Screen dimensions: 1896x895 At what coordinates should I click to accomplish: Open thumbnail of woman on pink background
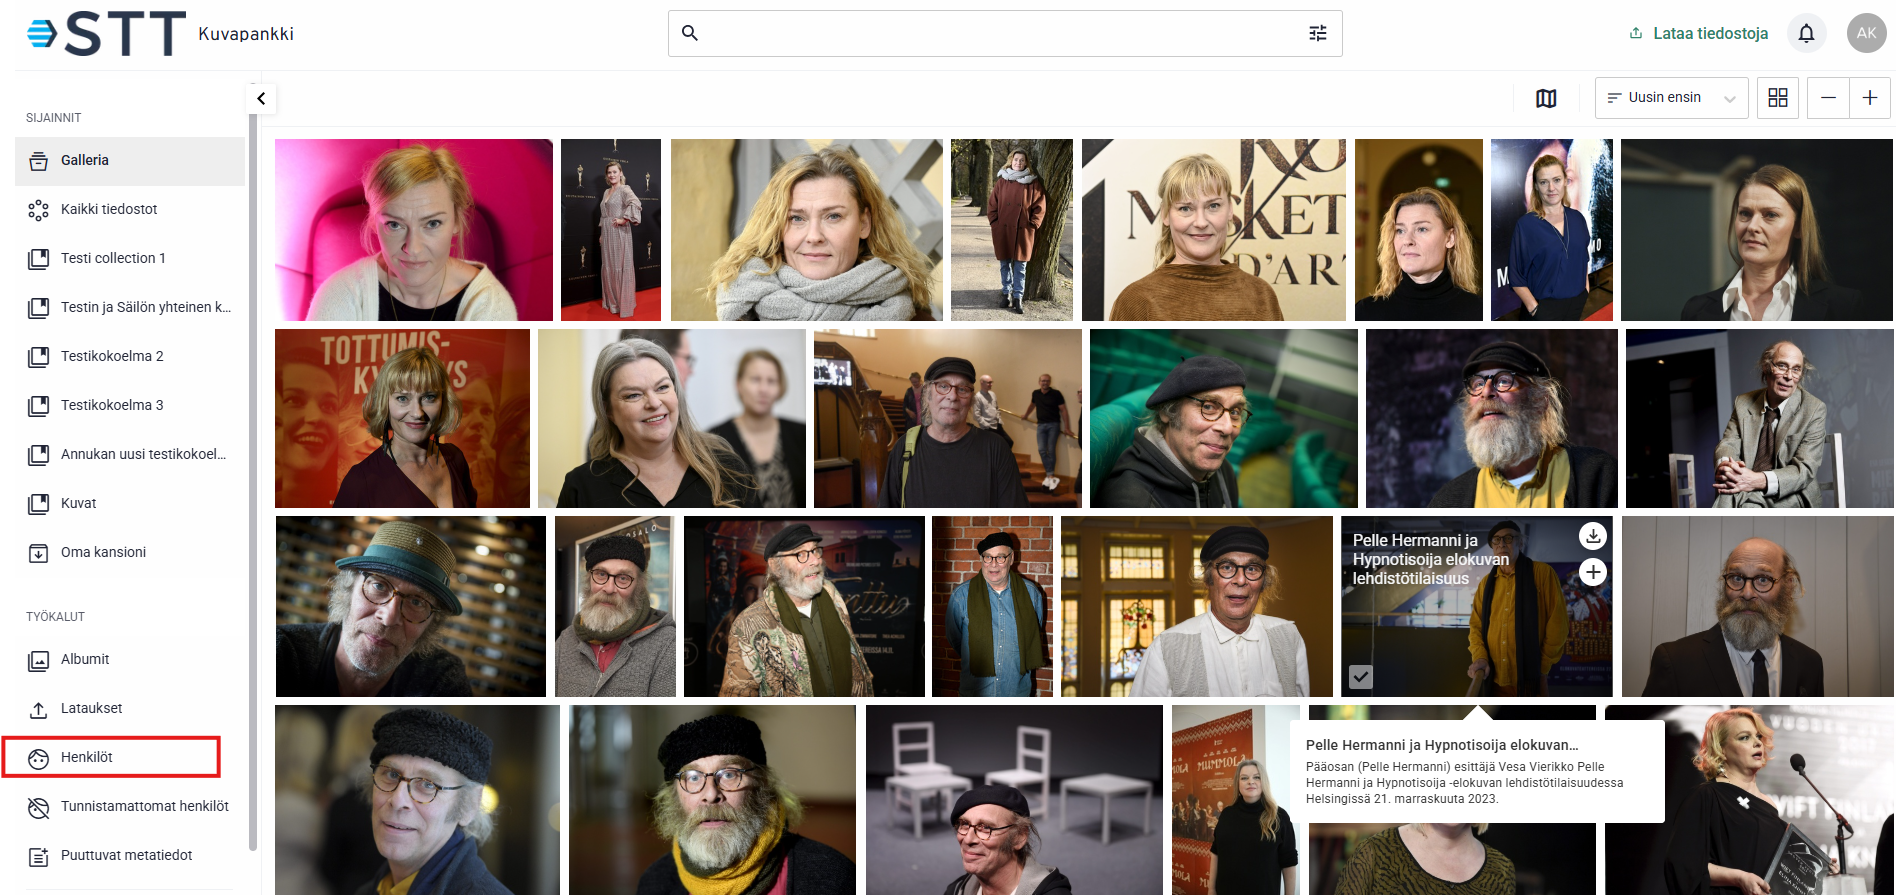coord(413,230)
